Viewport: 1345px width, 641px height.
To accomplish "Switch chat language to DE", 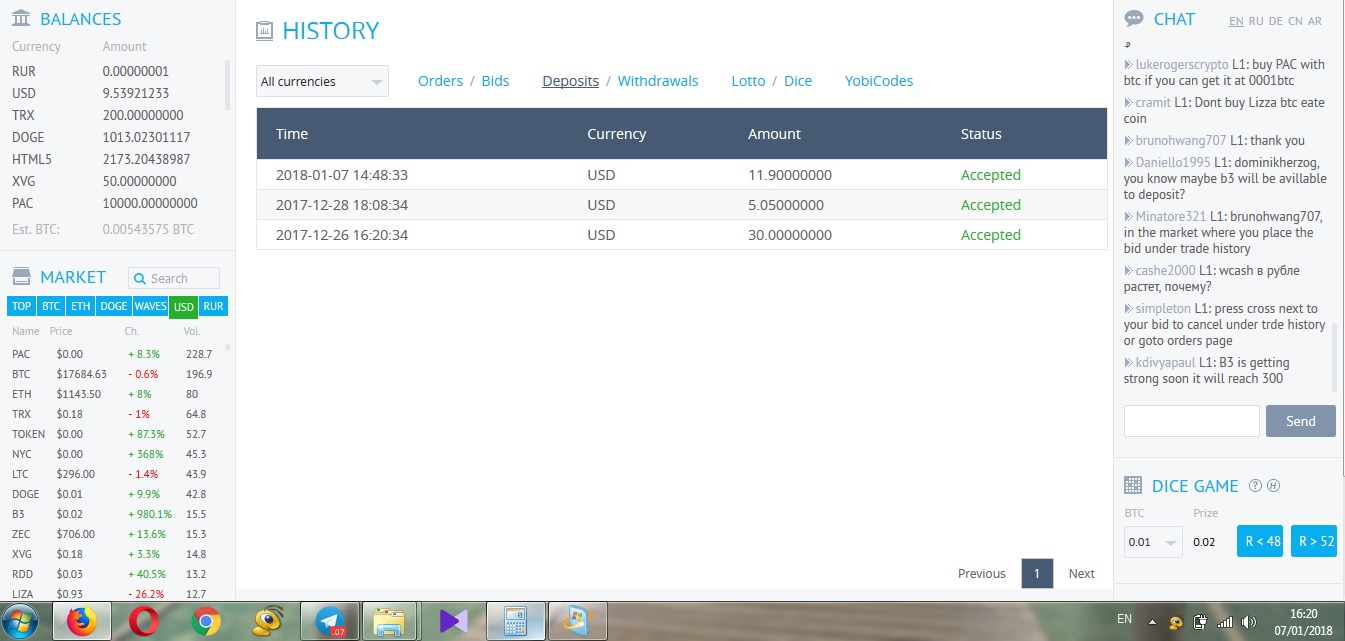I will click(x=1275, y=21).
